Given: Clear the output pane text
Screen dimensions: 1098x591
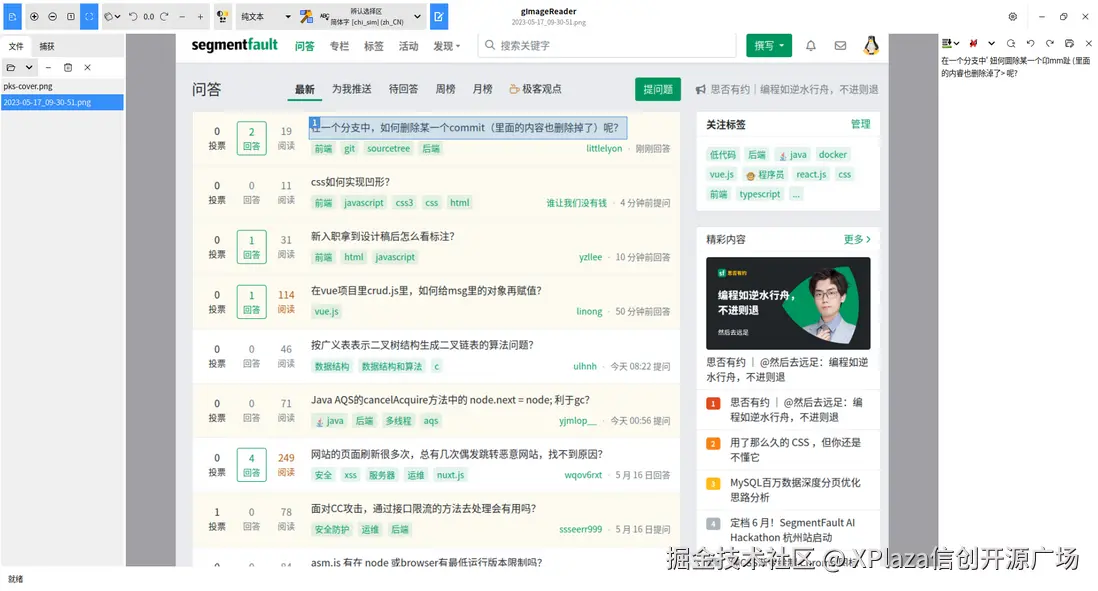Looking at the screenshot, I should tap(1088, 43).
